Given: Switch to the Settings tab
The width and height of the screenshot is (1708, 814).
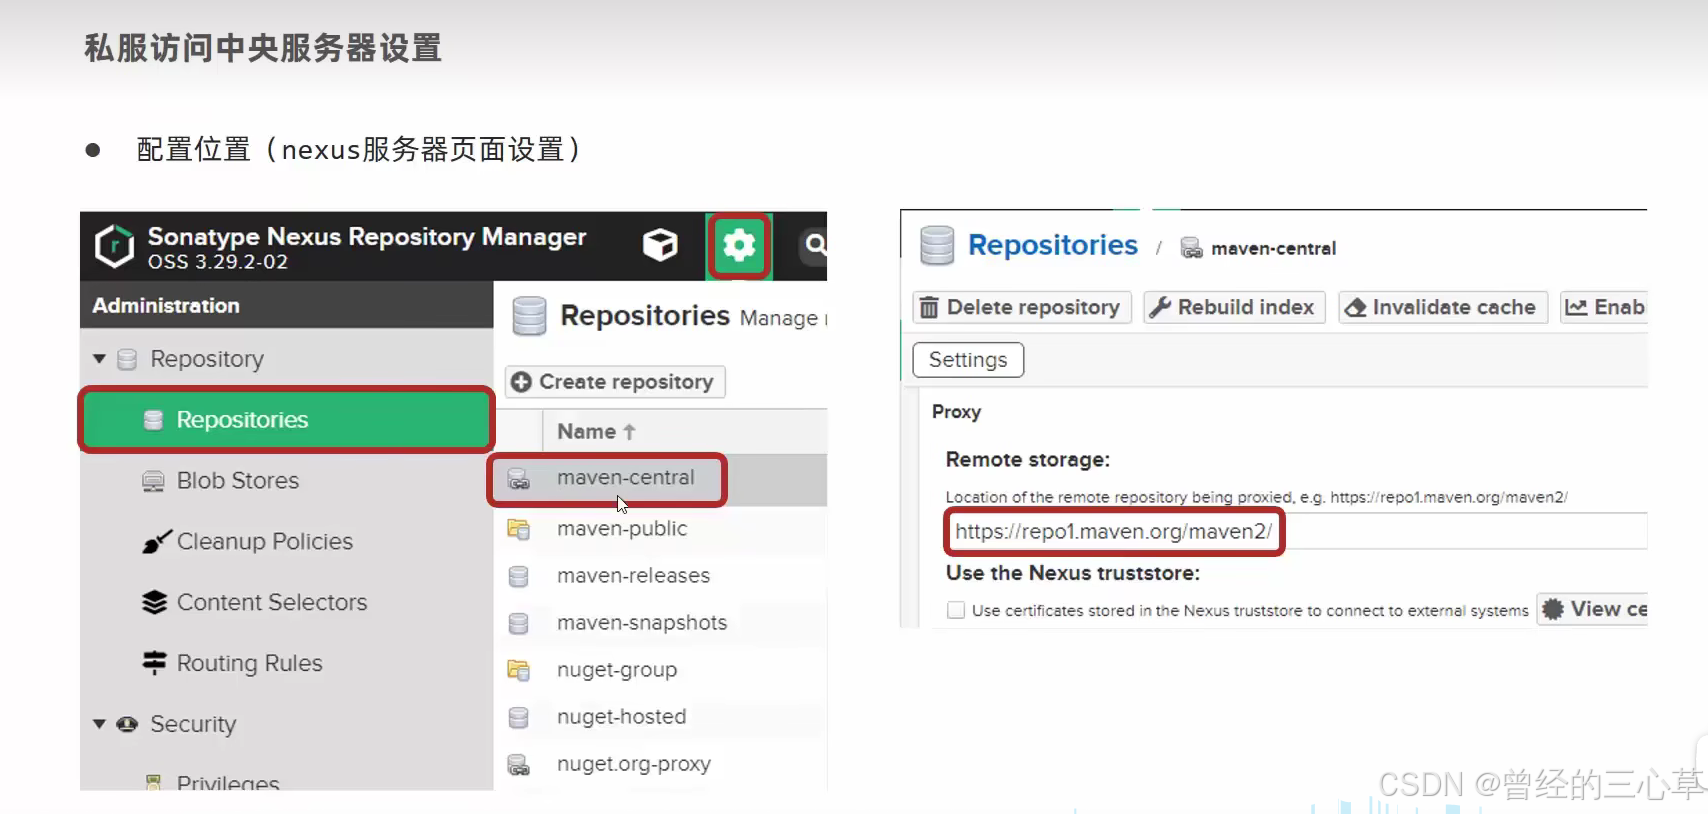Looking at the screenshot, I should 968,360.
